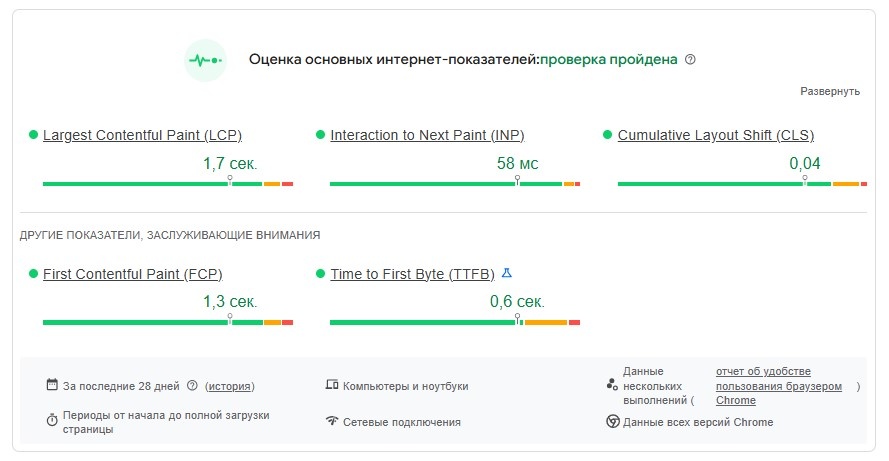This screenshot has height=461, width=889.
Task: Click the Компьютеры и ноутбуки device icon
Action: coord(332,385)
